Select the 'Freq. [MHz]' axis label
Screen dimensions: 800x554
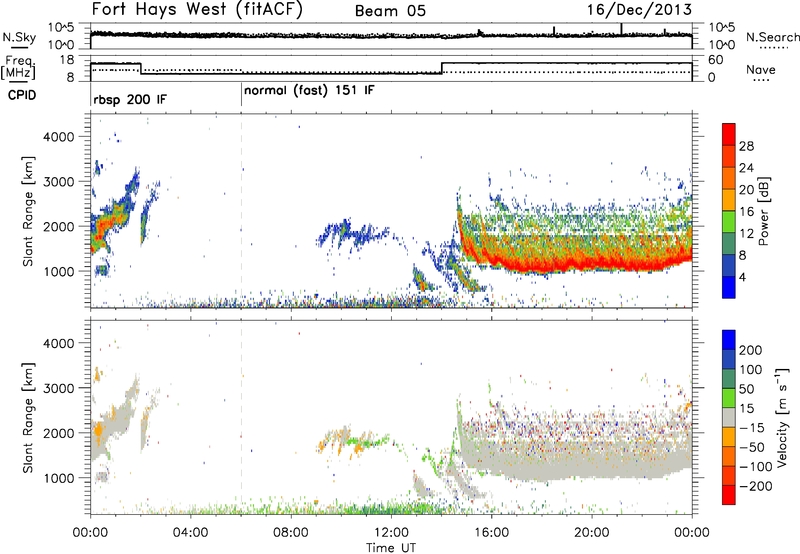18,68
